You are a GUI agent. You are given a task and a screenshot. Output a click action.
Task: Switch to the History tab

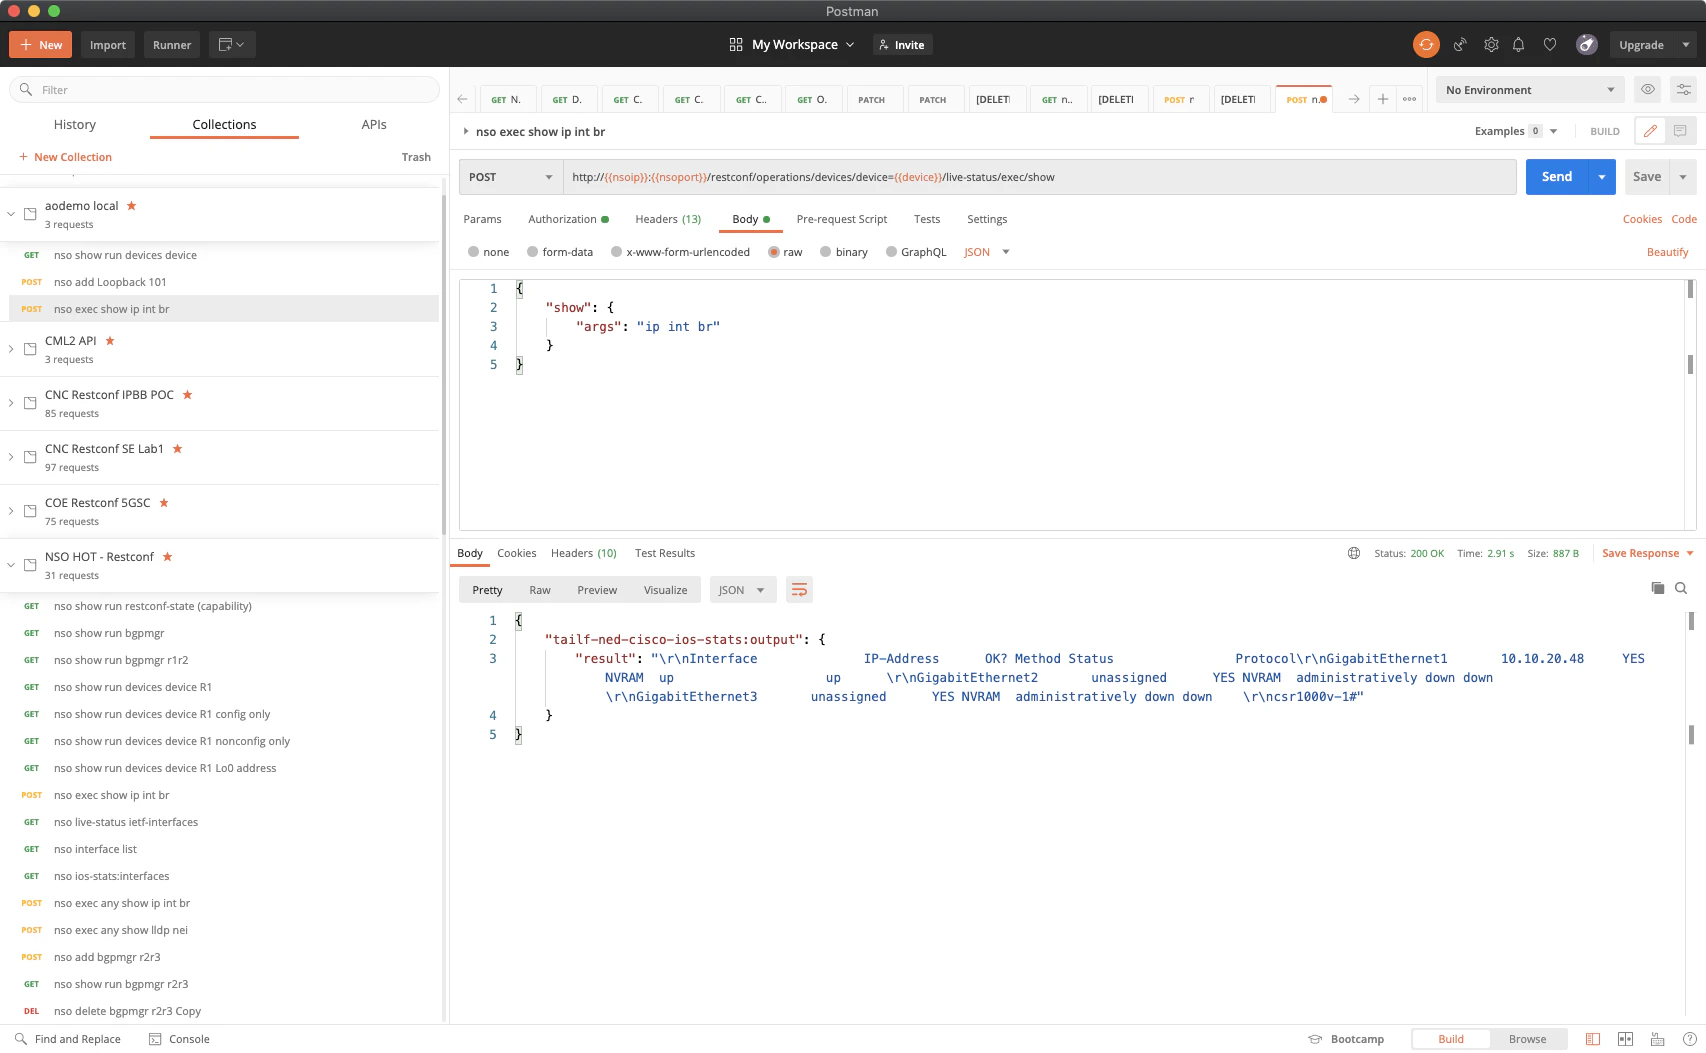point(75,124)
